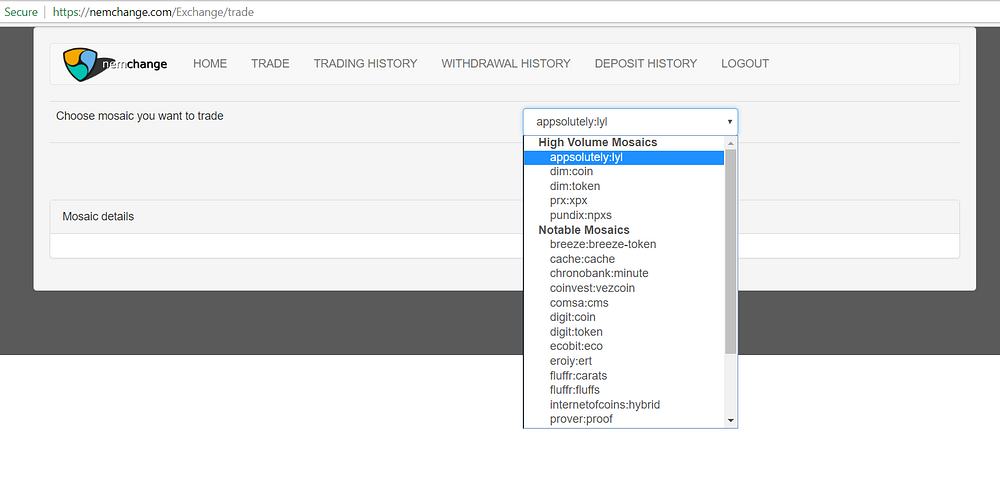Select internetofcoins:hybrid mosaic
Screen dimensions: 1000x491
coord(624,404)
